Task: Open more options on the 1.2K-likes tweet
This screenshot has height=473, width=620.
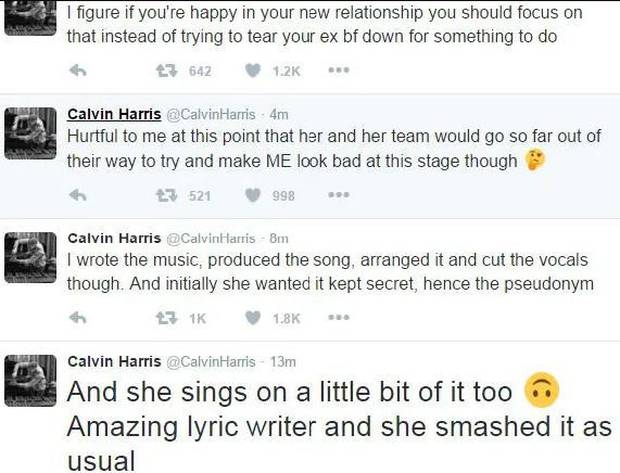Action: click(339, 70)
